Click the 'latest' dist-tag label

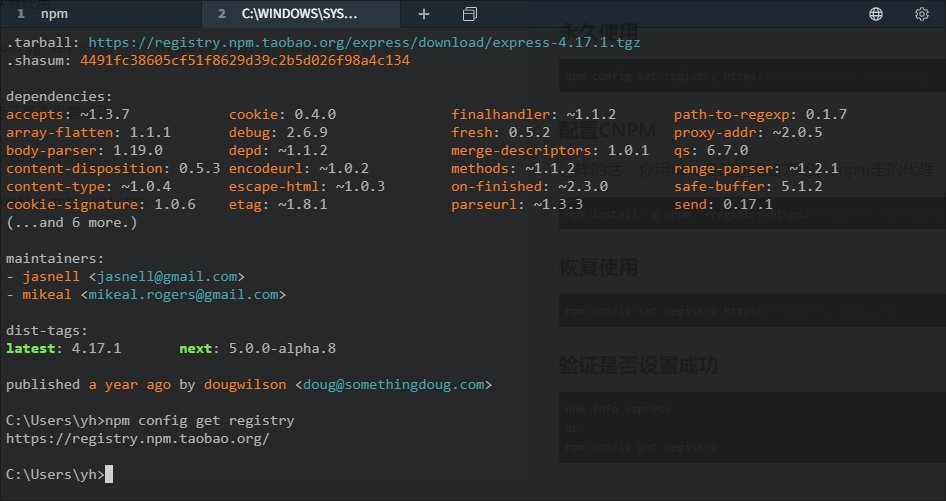[x=31, y=349]
